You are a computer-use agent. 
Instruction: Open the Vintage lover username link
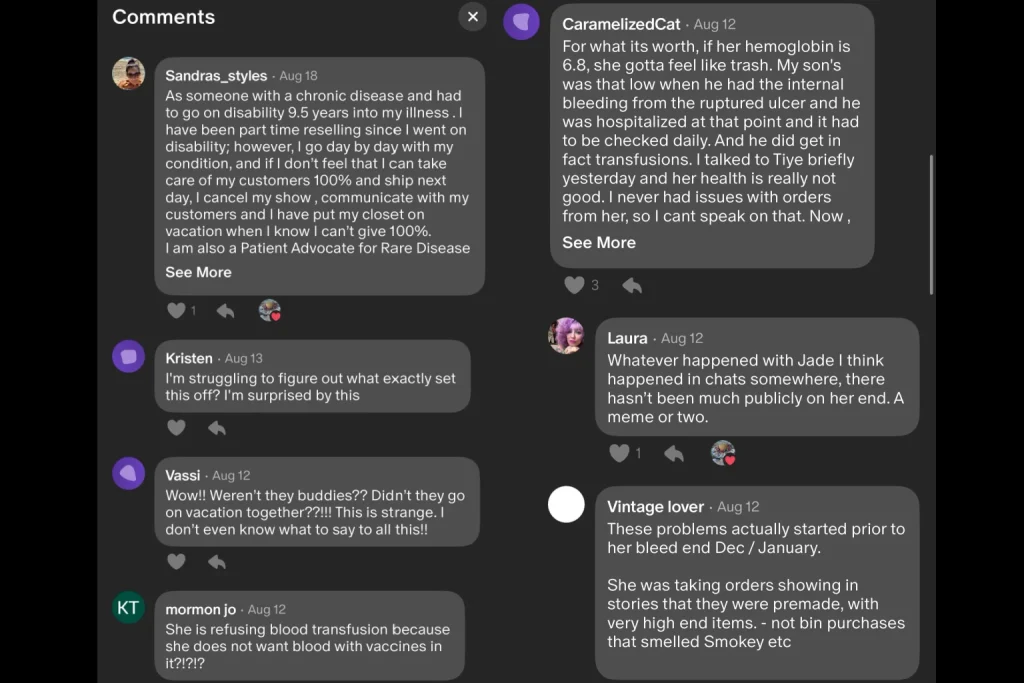[x=655, y=507]
